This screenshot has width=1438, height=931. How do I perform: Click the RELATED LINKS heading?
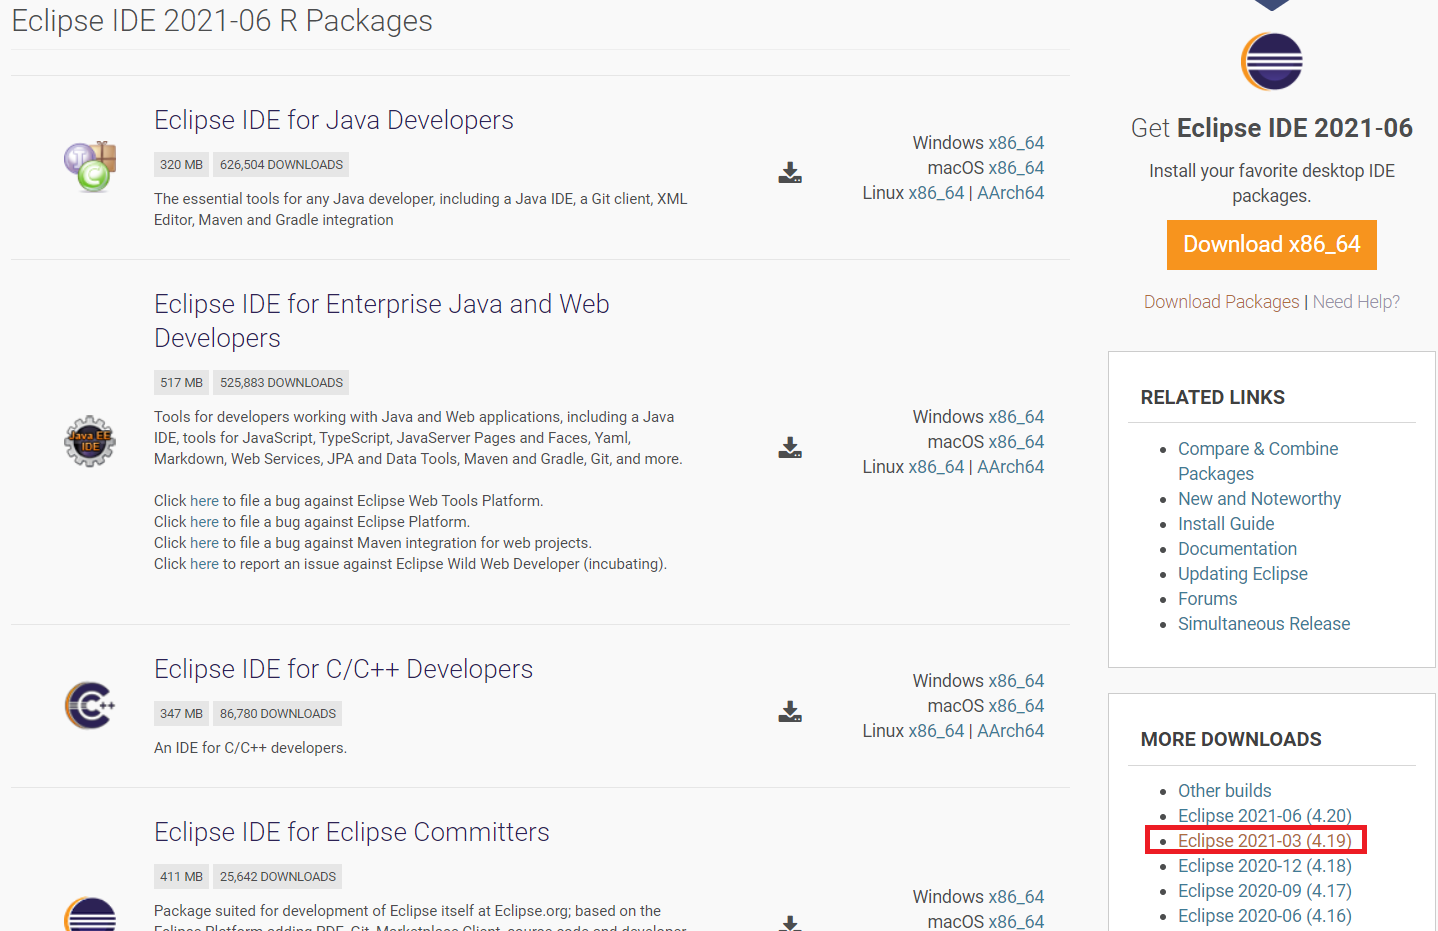click(x=1212, y=398)
